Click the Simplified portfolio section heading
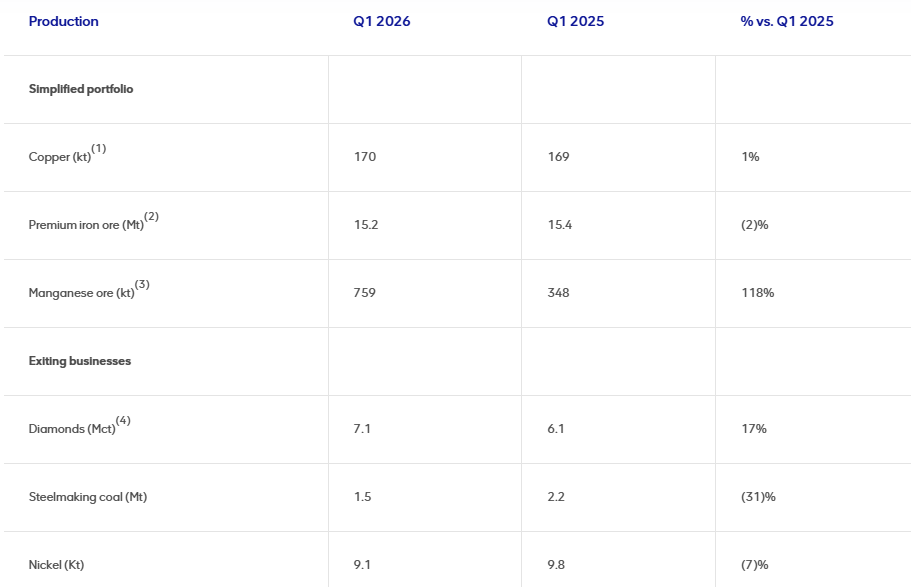Image resolution: width=911 pixels, height=587 pixels. 81,89
